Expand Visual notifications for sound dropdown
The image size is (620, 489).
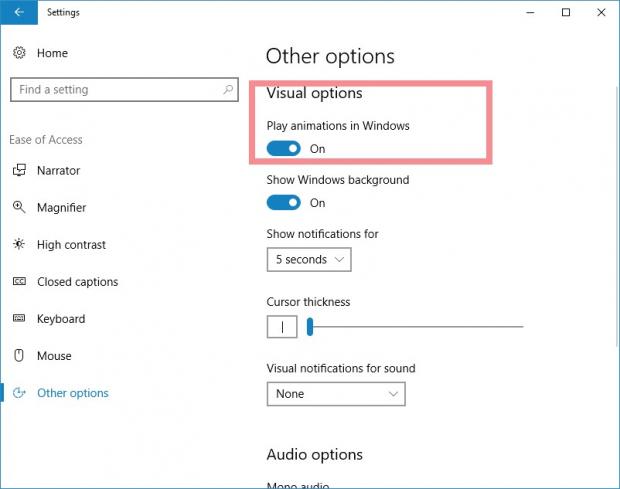point(336,394)
